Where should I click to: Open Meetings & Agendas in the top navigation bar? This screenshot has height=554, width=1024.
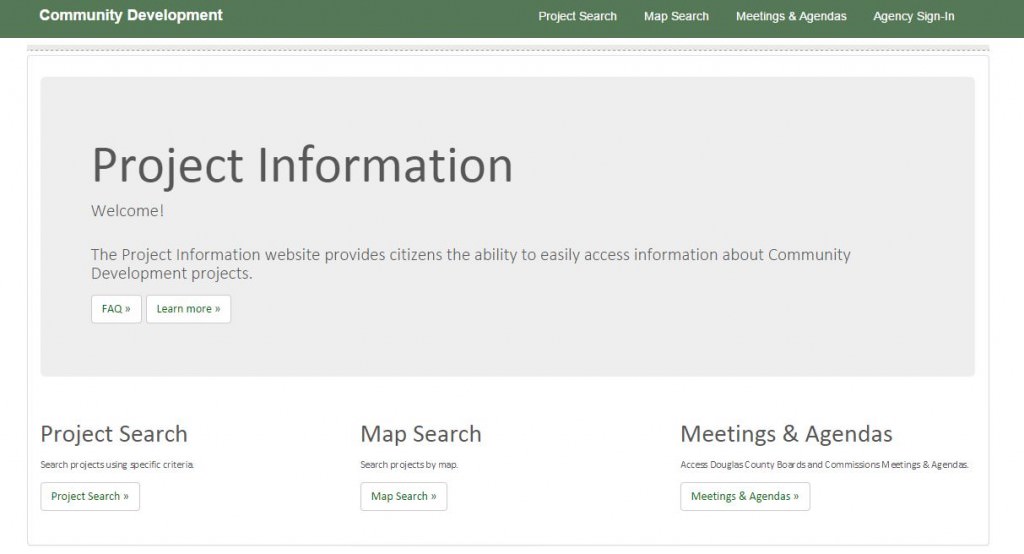coord(791,16)
